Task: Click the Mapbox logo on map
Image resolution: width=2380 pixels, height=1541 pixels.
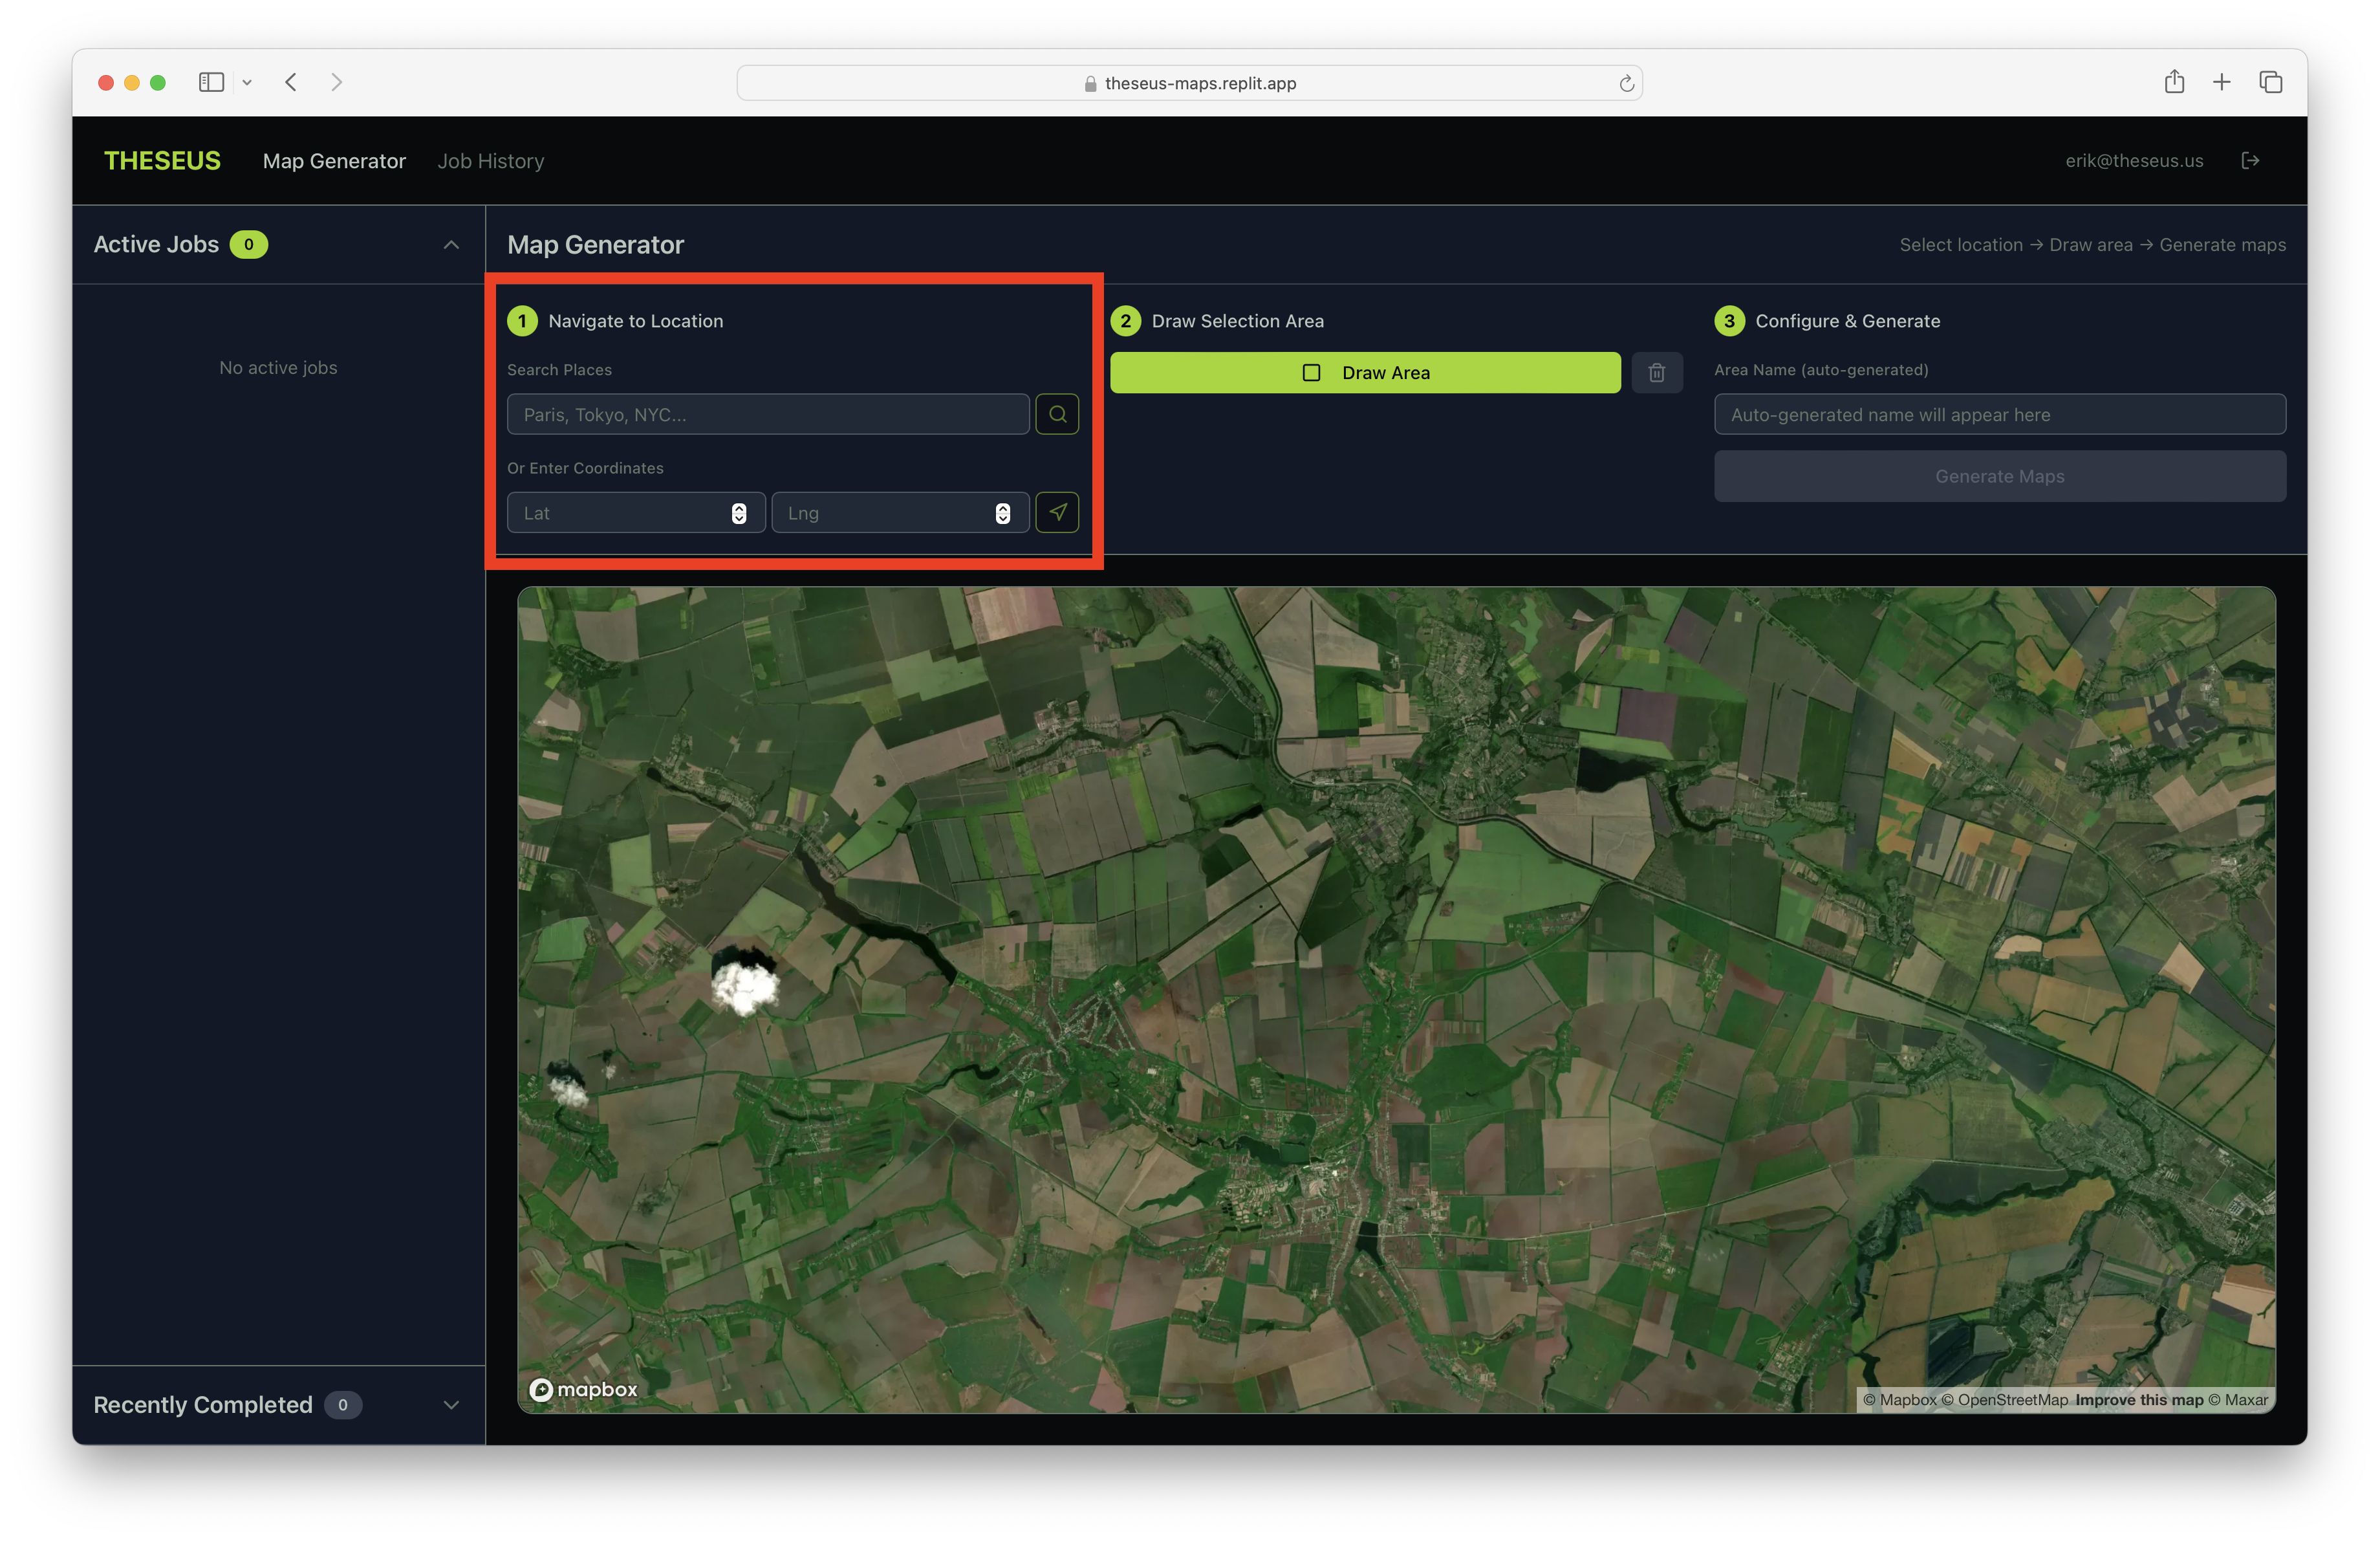Action: coord(583,1389)
